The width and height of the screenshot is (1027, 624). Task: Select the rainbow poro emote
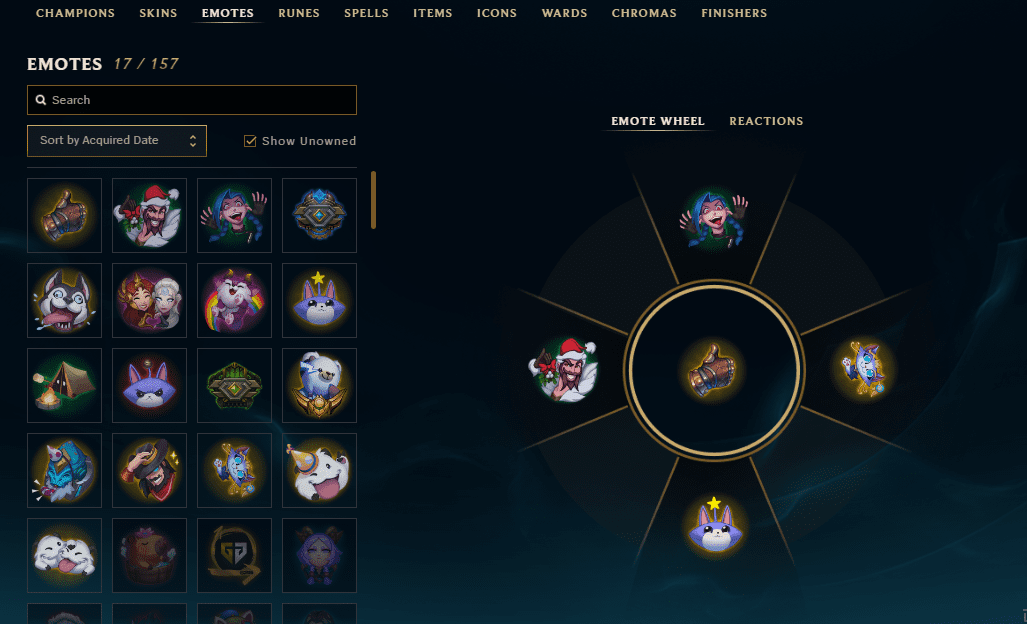(x=234, y=301)
